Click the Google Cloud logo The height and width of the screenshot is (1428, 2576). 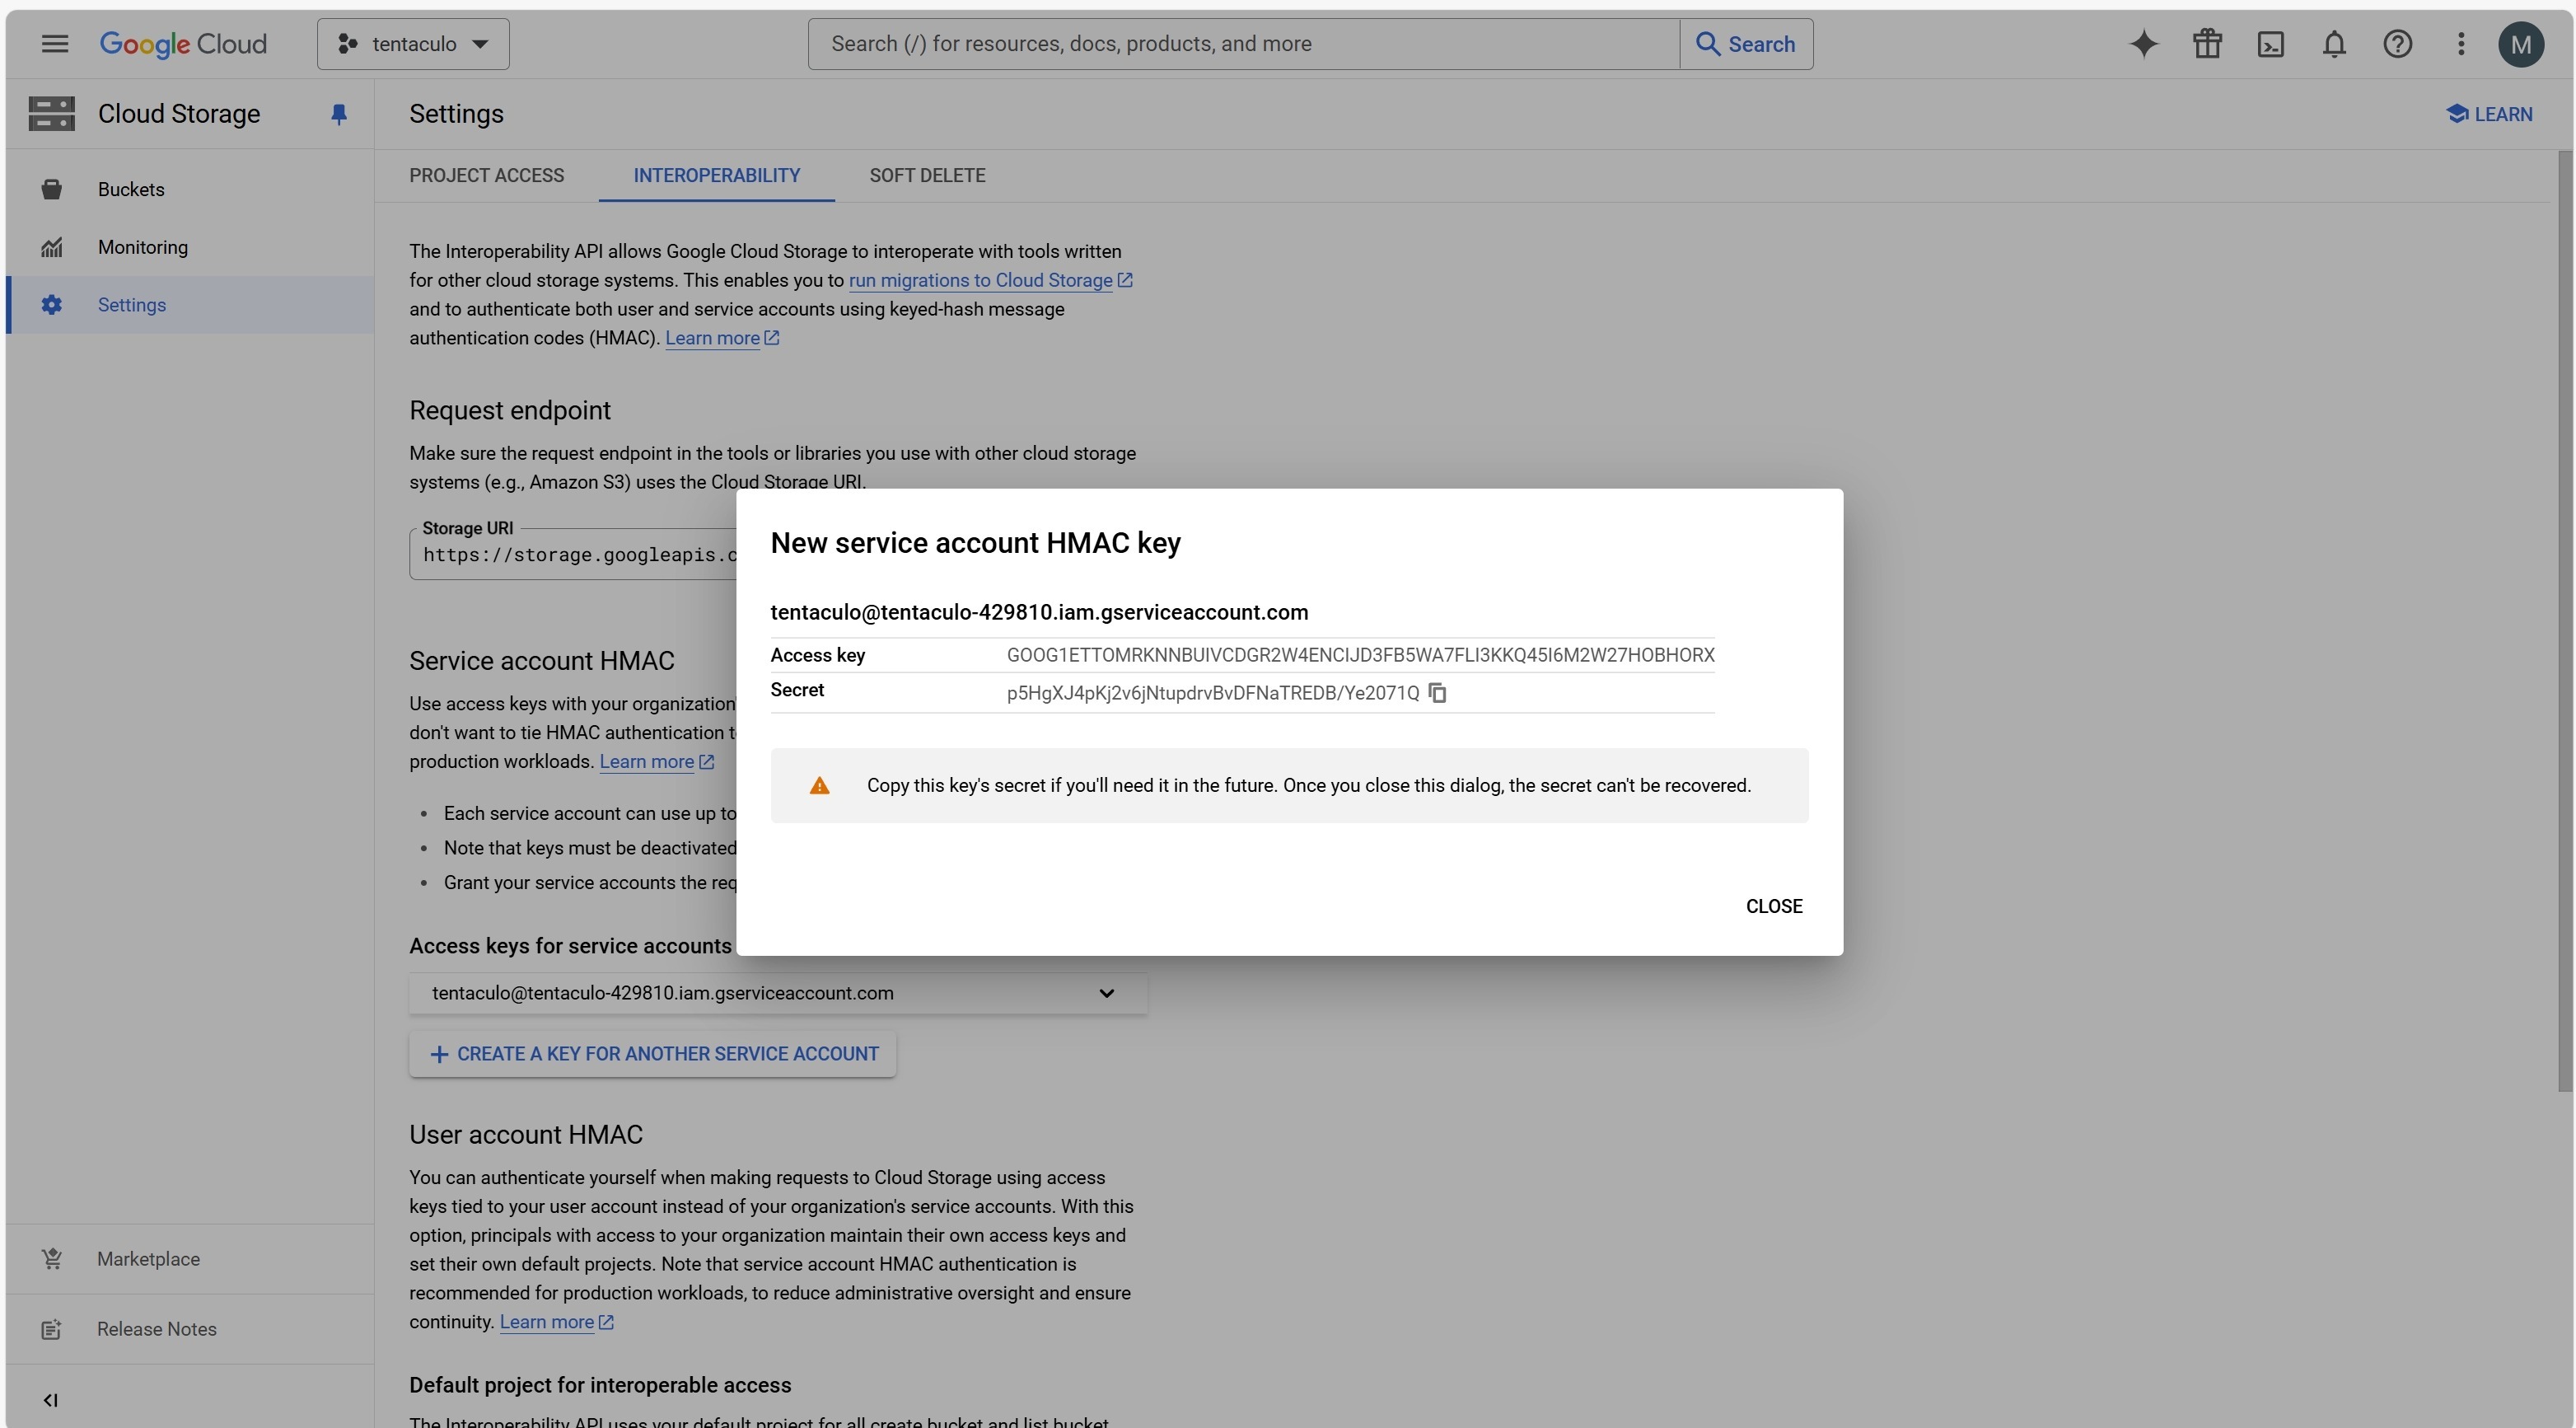(183, 44)
